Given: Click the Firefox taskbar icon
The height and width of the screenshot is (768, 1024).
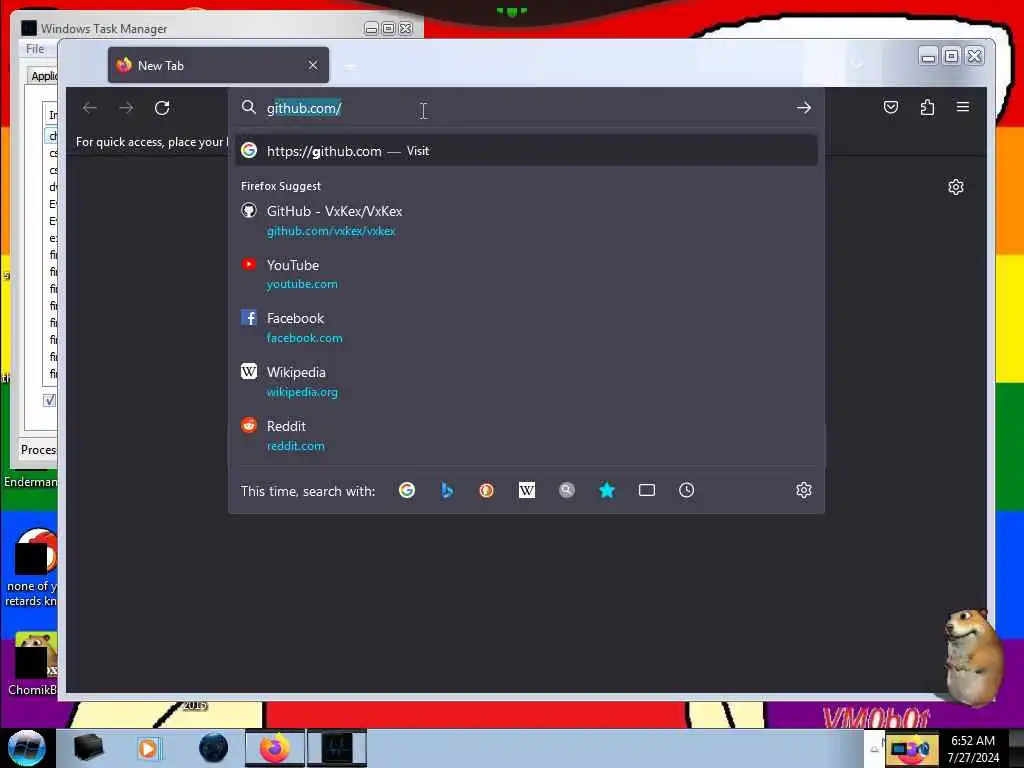Looking at the screenshot, I should [x=275, y=748].
